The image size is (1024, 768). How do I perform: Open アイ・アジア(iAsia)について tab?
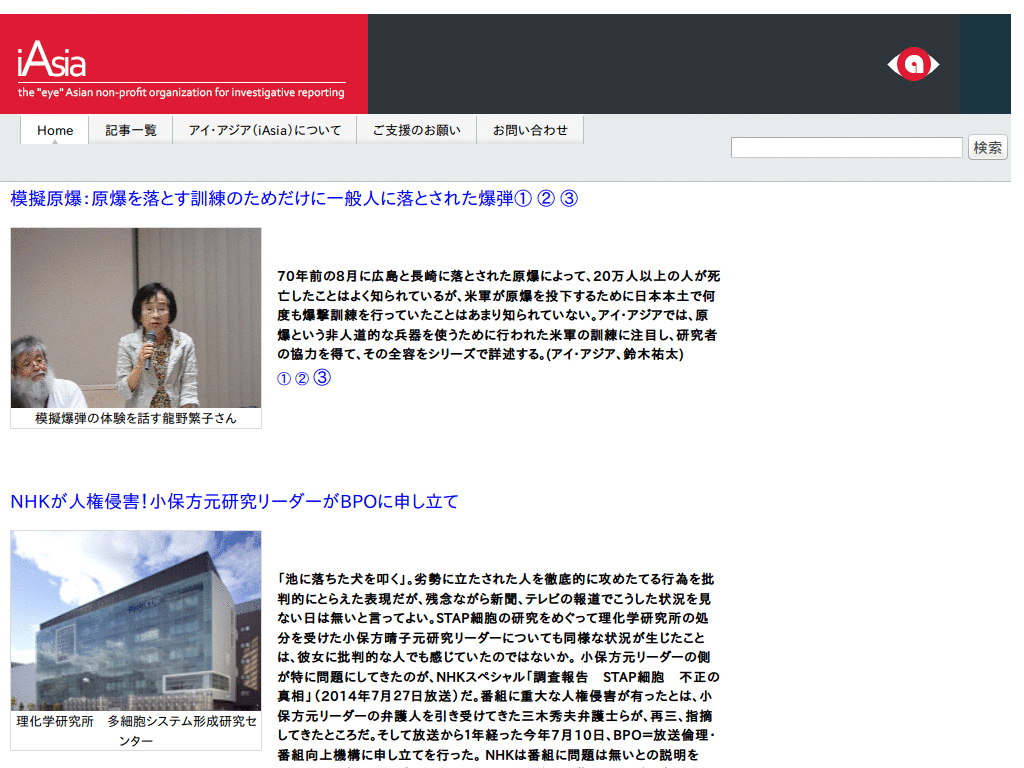(x=264, y=130)
